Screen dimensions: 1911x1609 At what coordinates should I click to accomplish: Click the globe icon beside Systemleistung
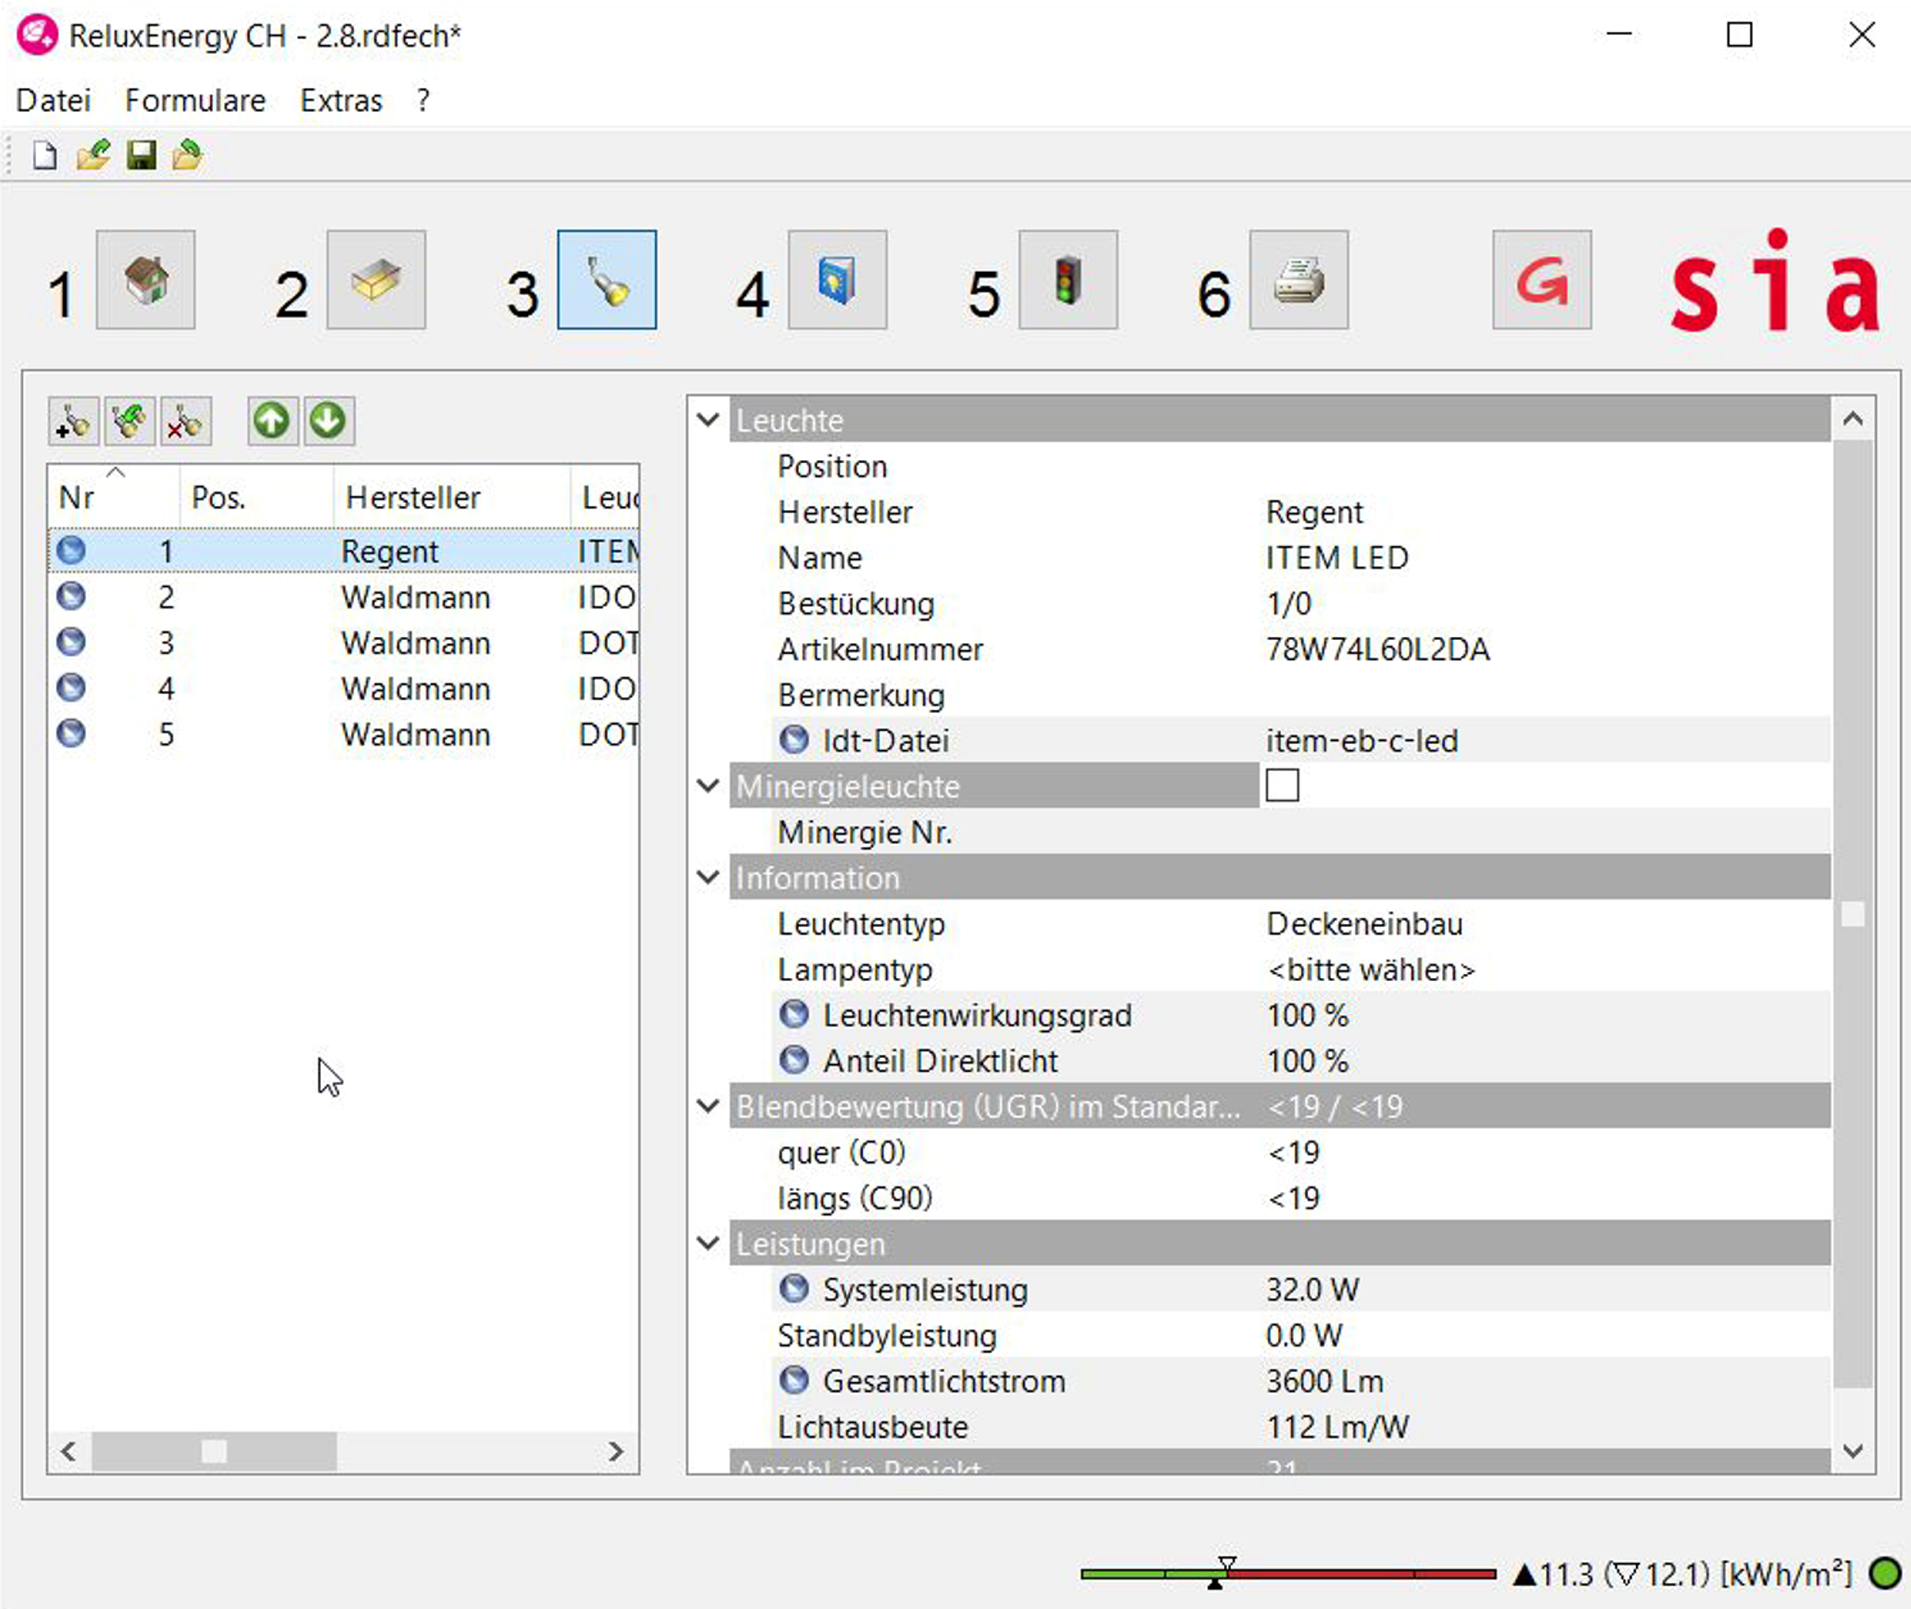pyautogui.click(x=794, y=1289)
